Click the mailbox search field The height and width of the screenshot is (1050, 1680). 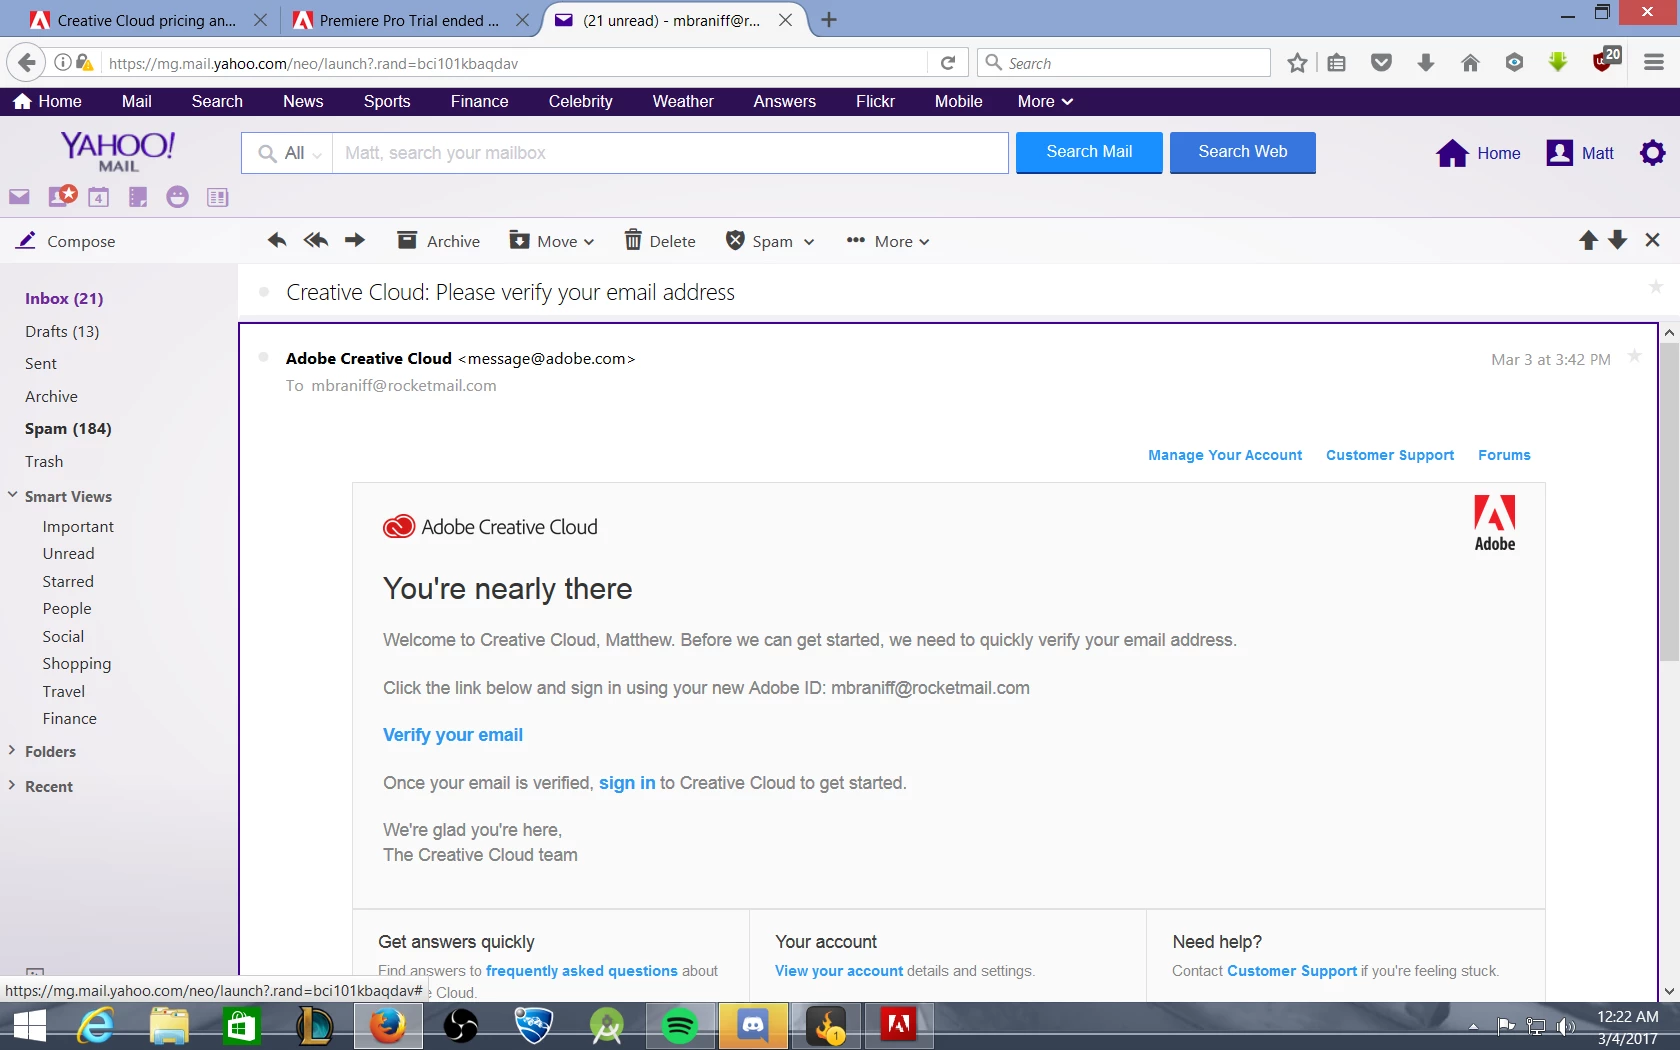(x=670, y=153)
